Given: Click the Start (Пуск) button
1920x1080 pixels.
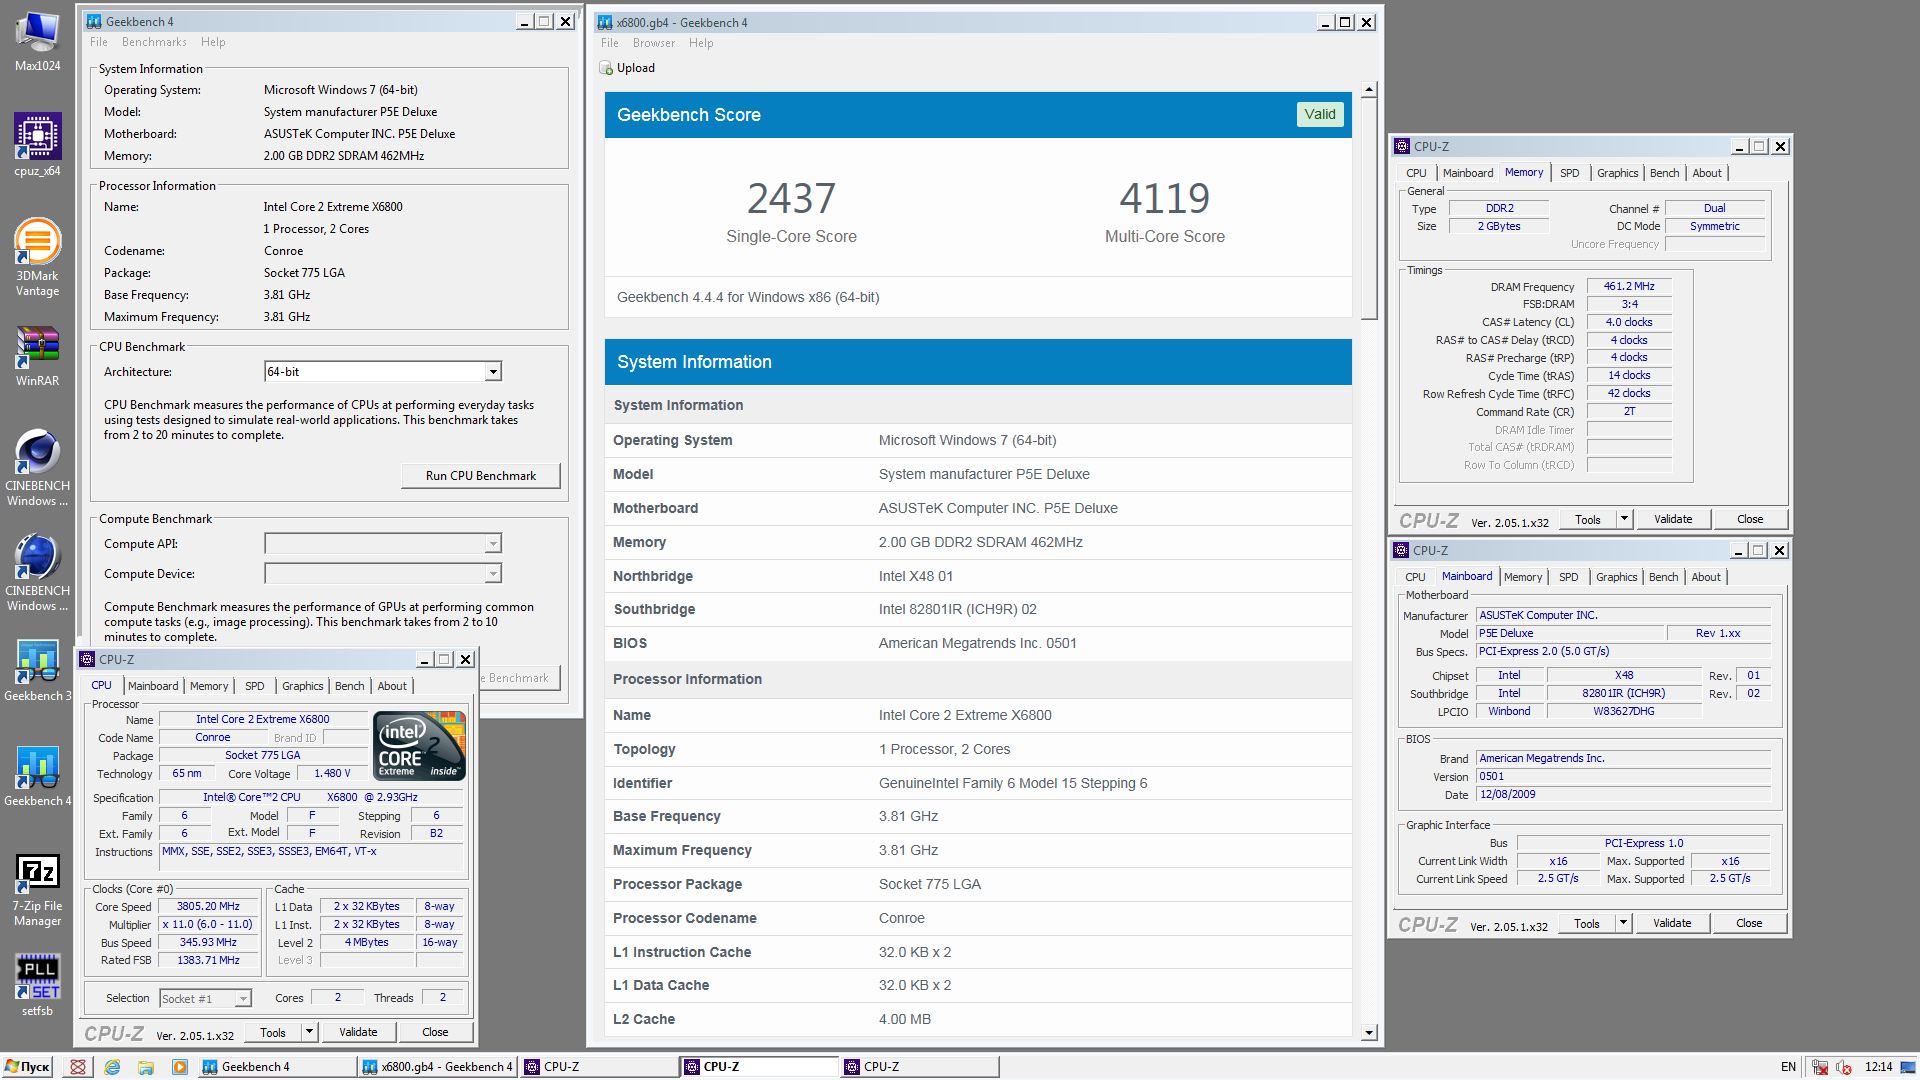Looking at the screenshot, I should coord(27,1067).
